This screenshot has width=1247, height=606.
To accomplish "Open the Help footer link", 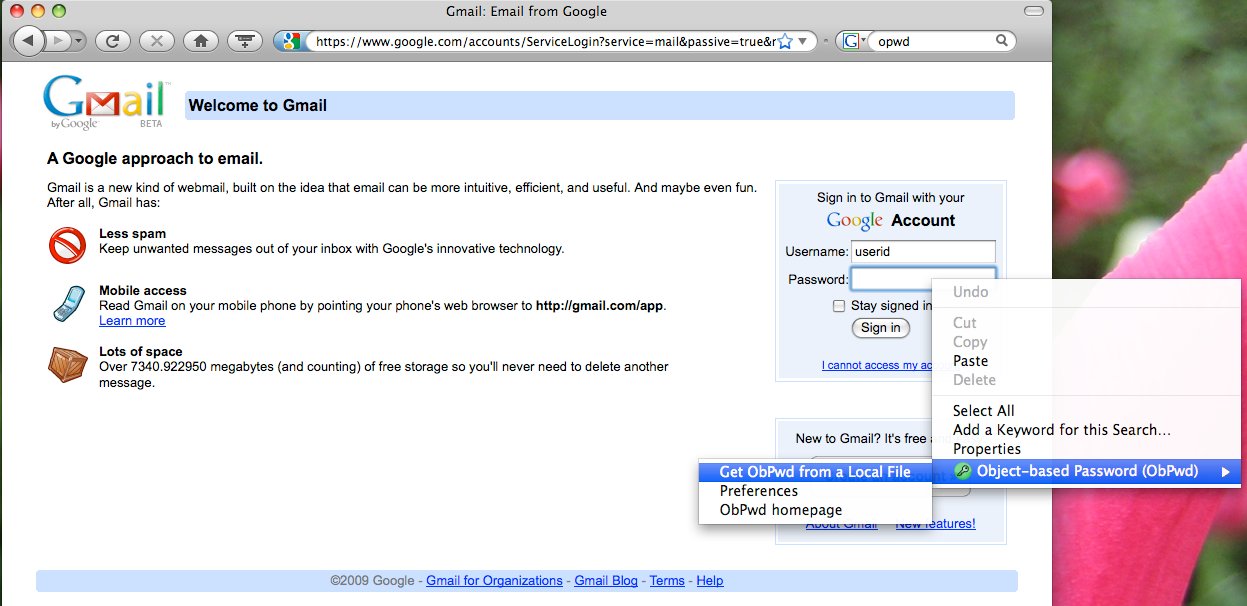I will (710, 581).
